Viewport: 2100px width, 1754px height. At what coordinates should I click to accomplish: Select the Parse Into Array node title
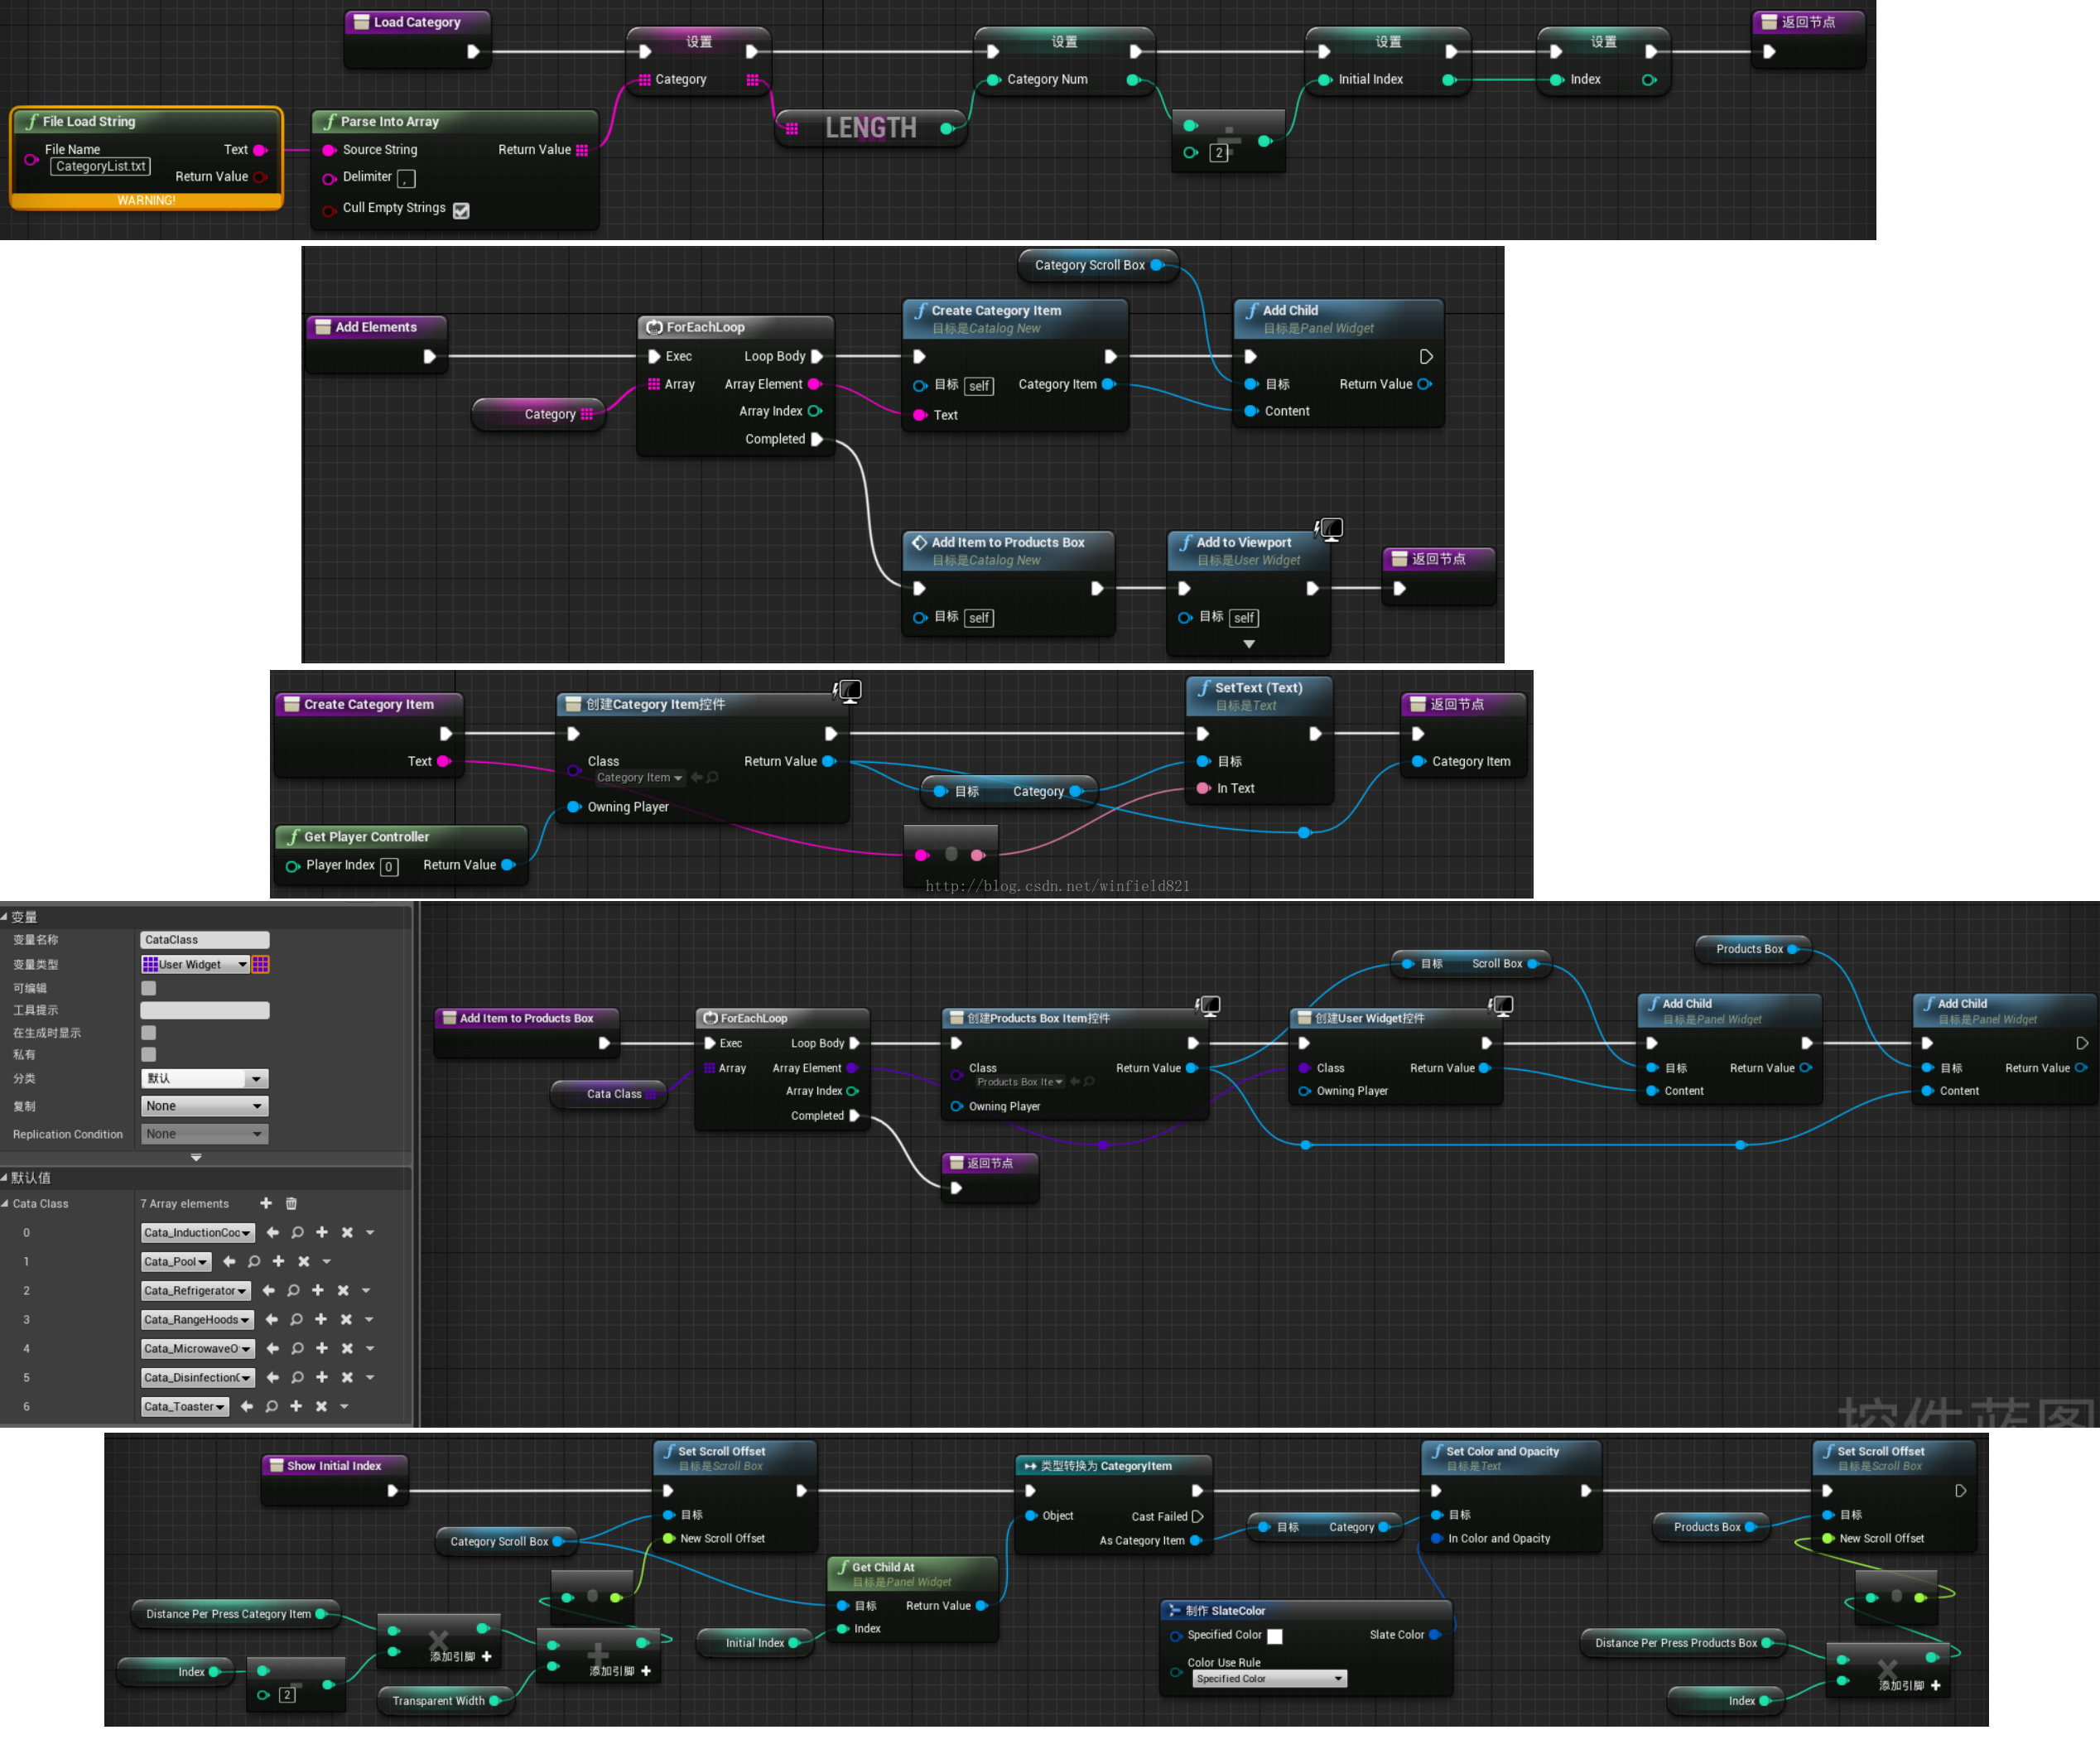pyautogui.click(x=389, y=121)
